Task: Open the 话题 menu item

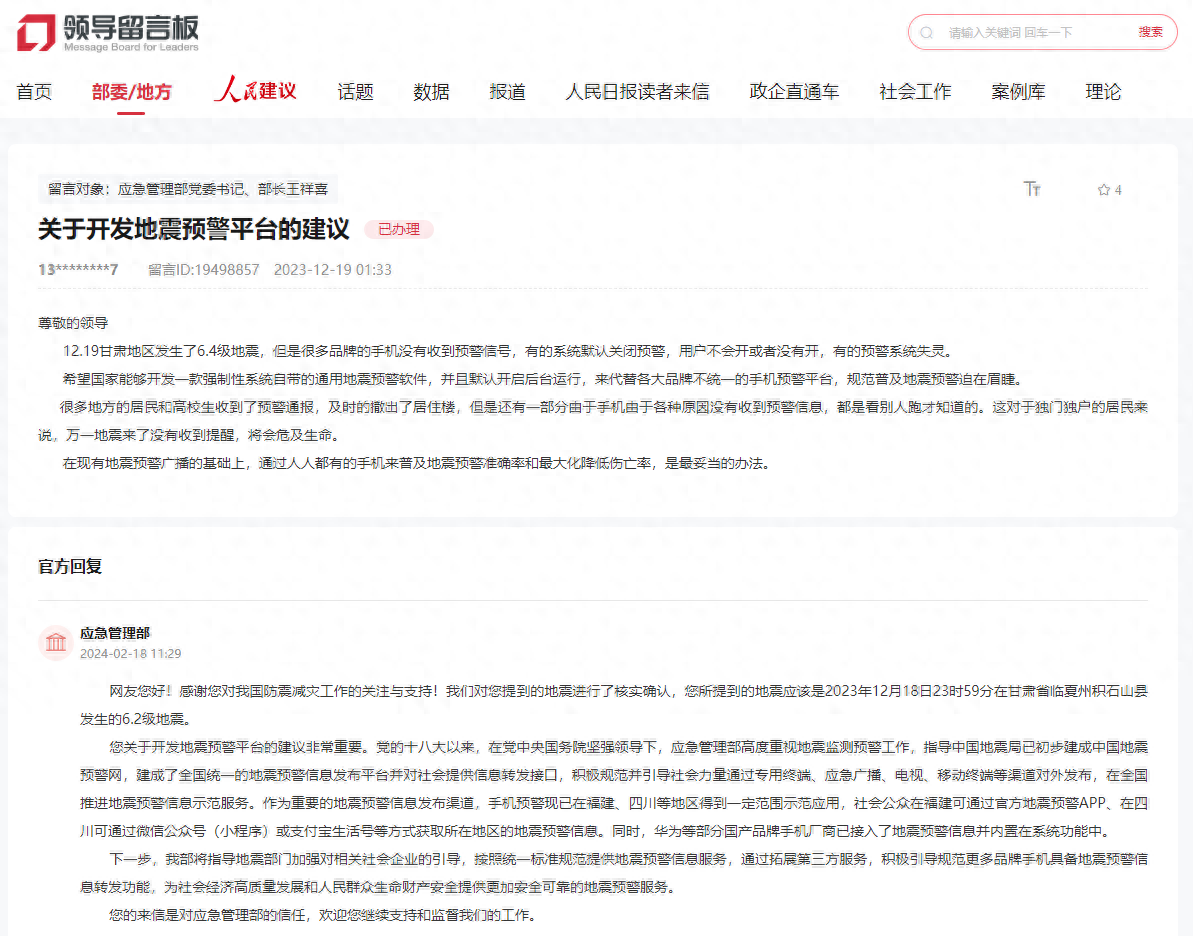Action: coord(355,92)
